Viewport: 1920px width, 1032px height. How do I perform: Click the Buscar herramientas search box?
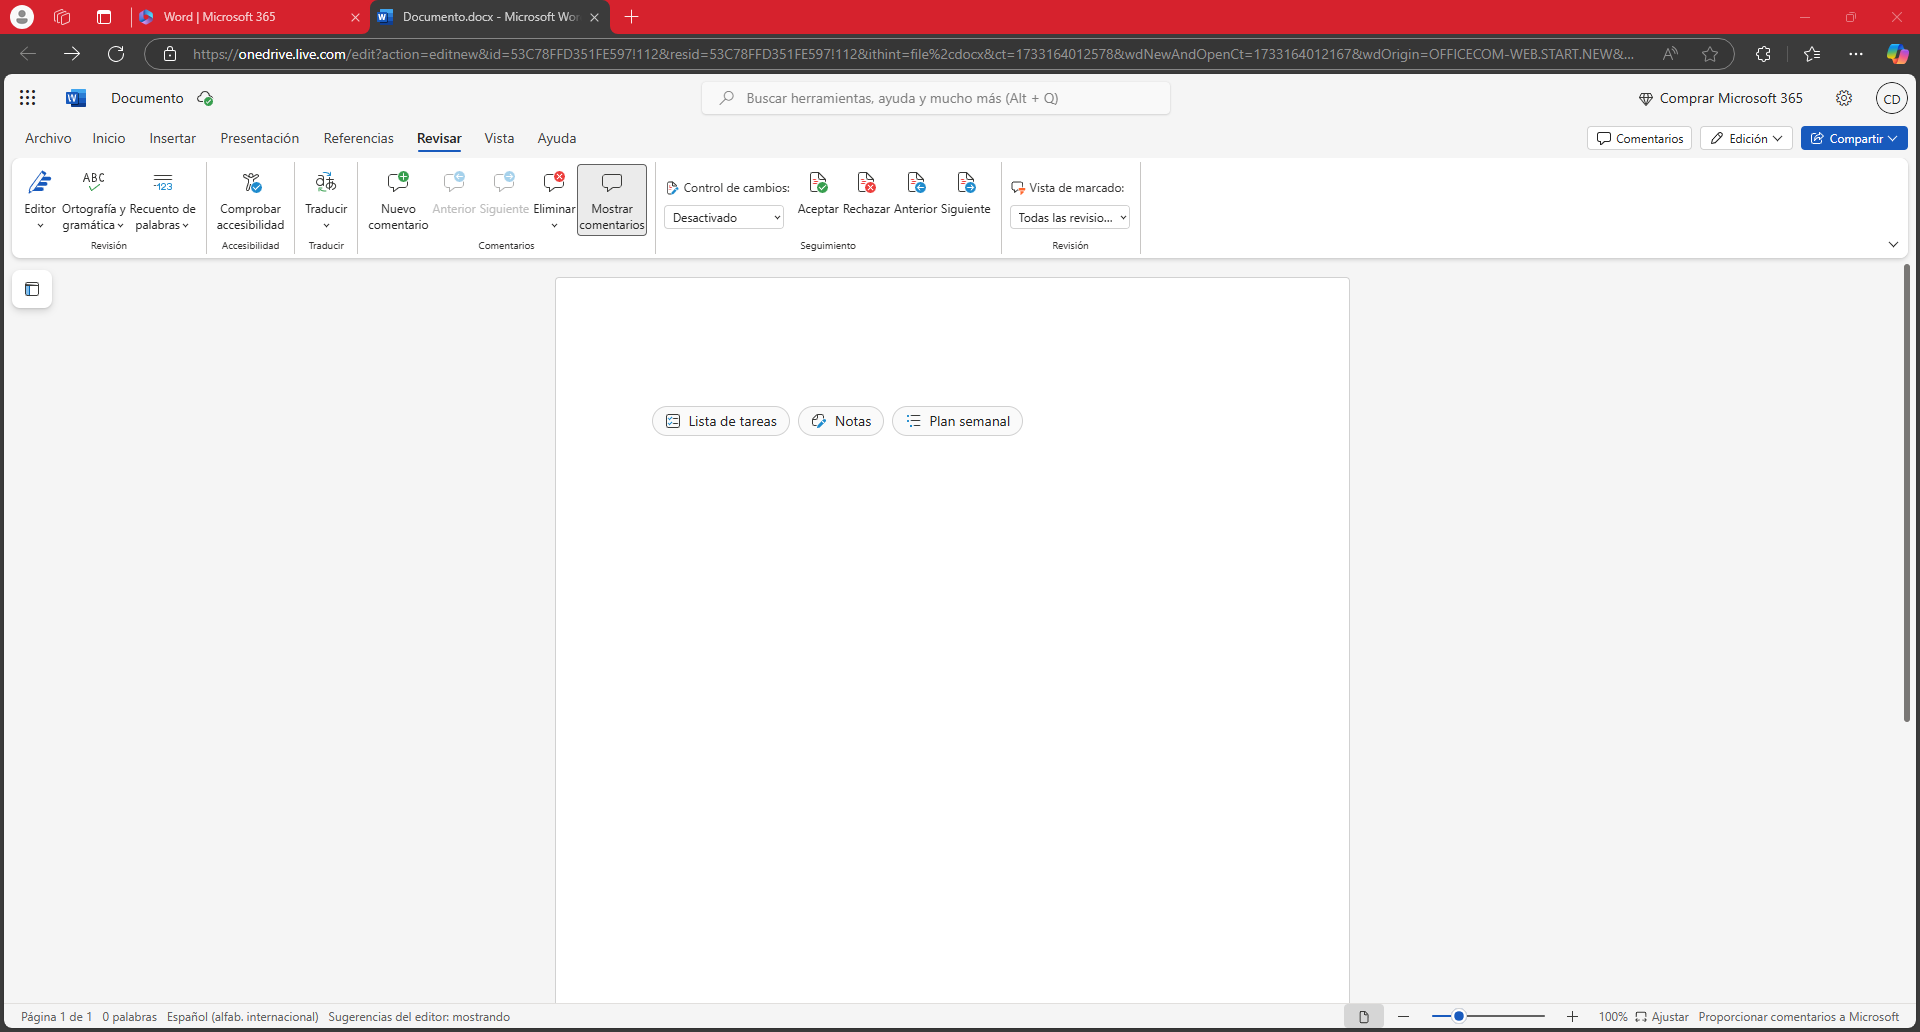coord(936,98)
